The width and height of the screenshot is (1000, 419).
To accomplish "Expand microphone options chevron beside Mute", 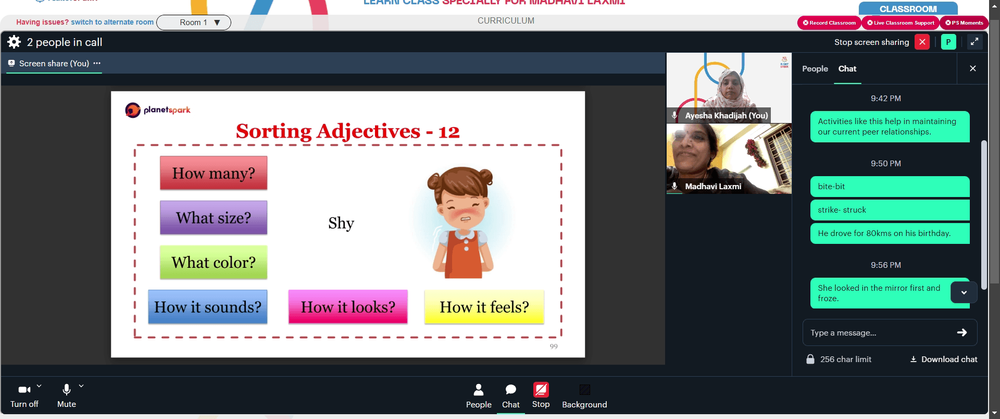I will coord(81,386).
